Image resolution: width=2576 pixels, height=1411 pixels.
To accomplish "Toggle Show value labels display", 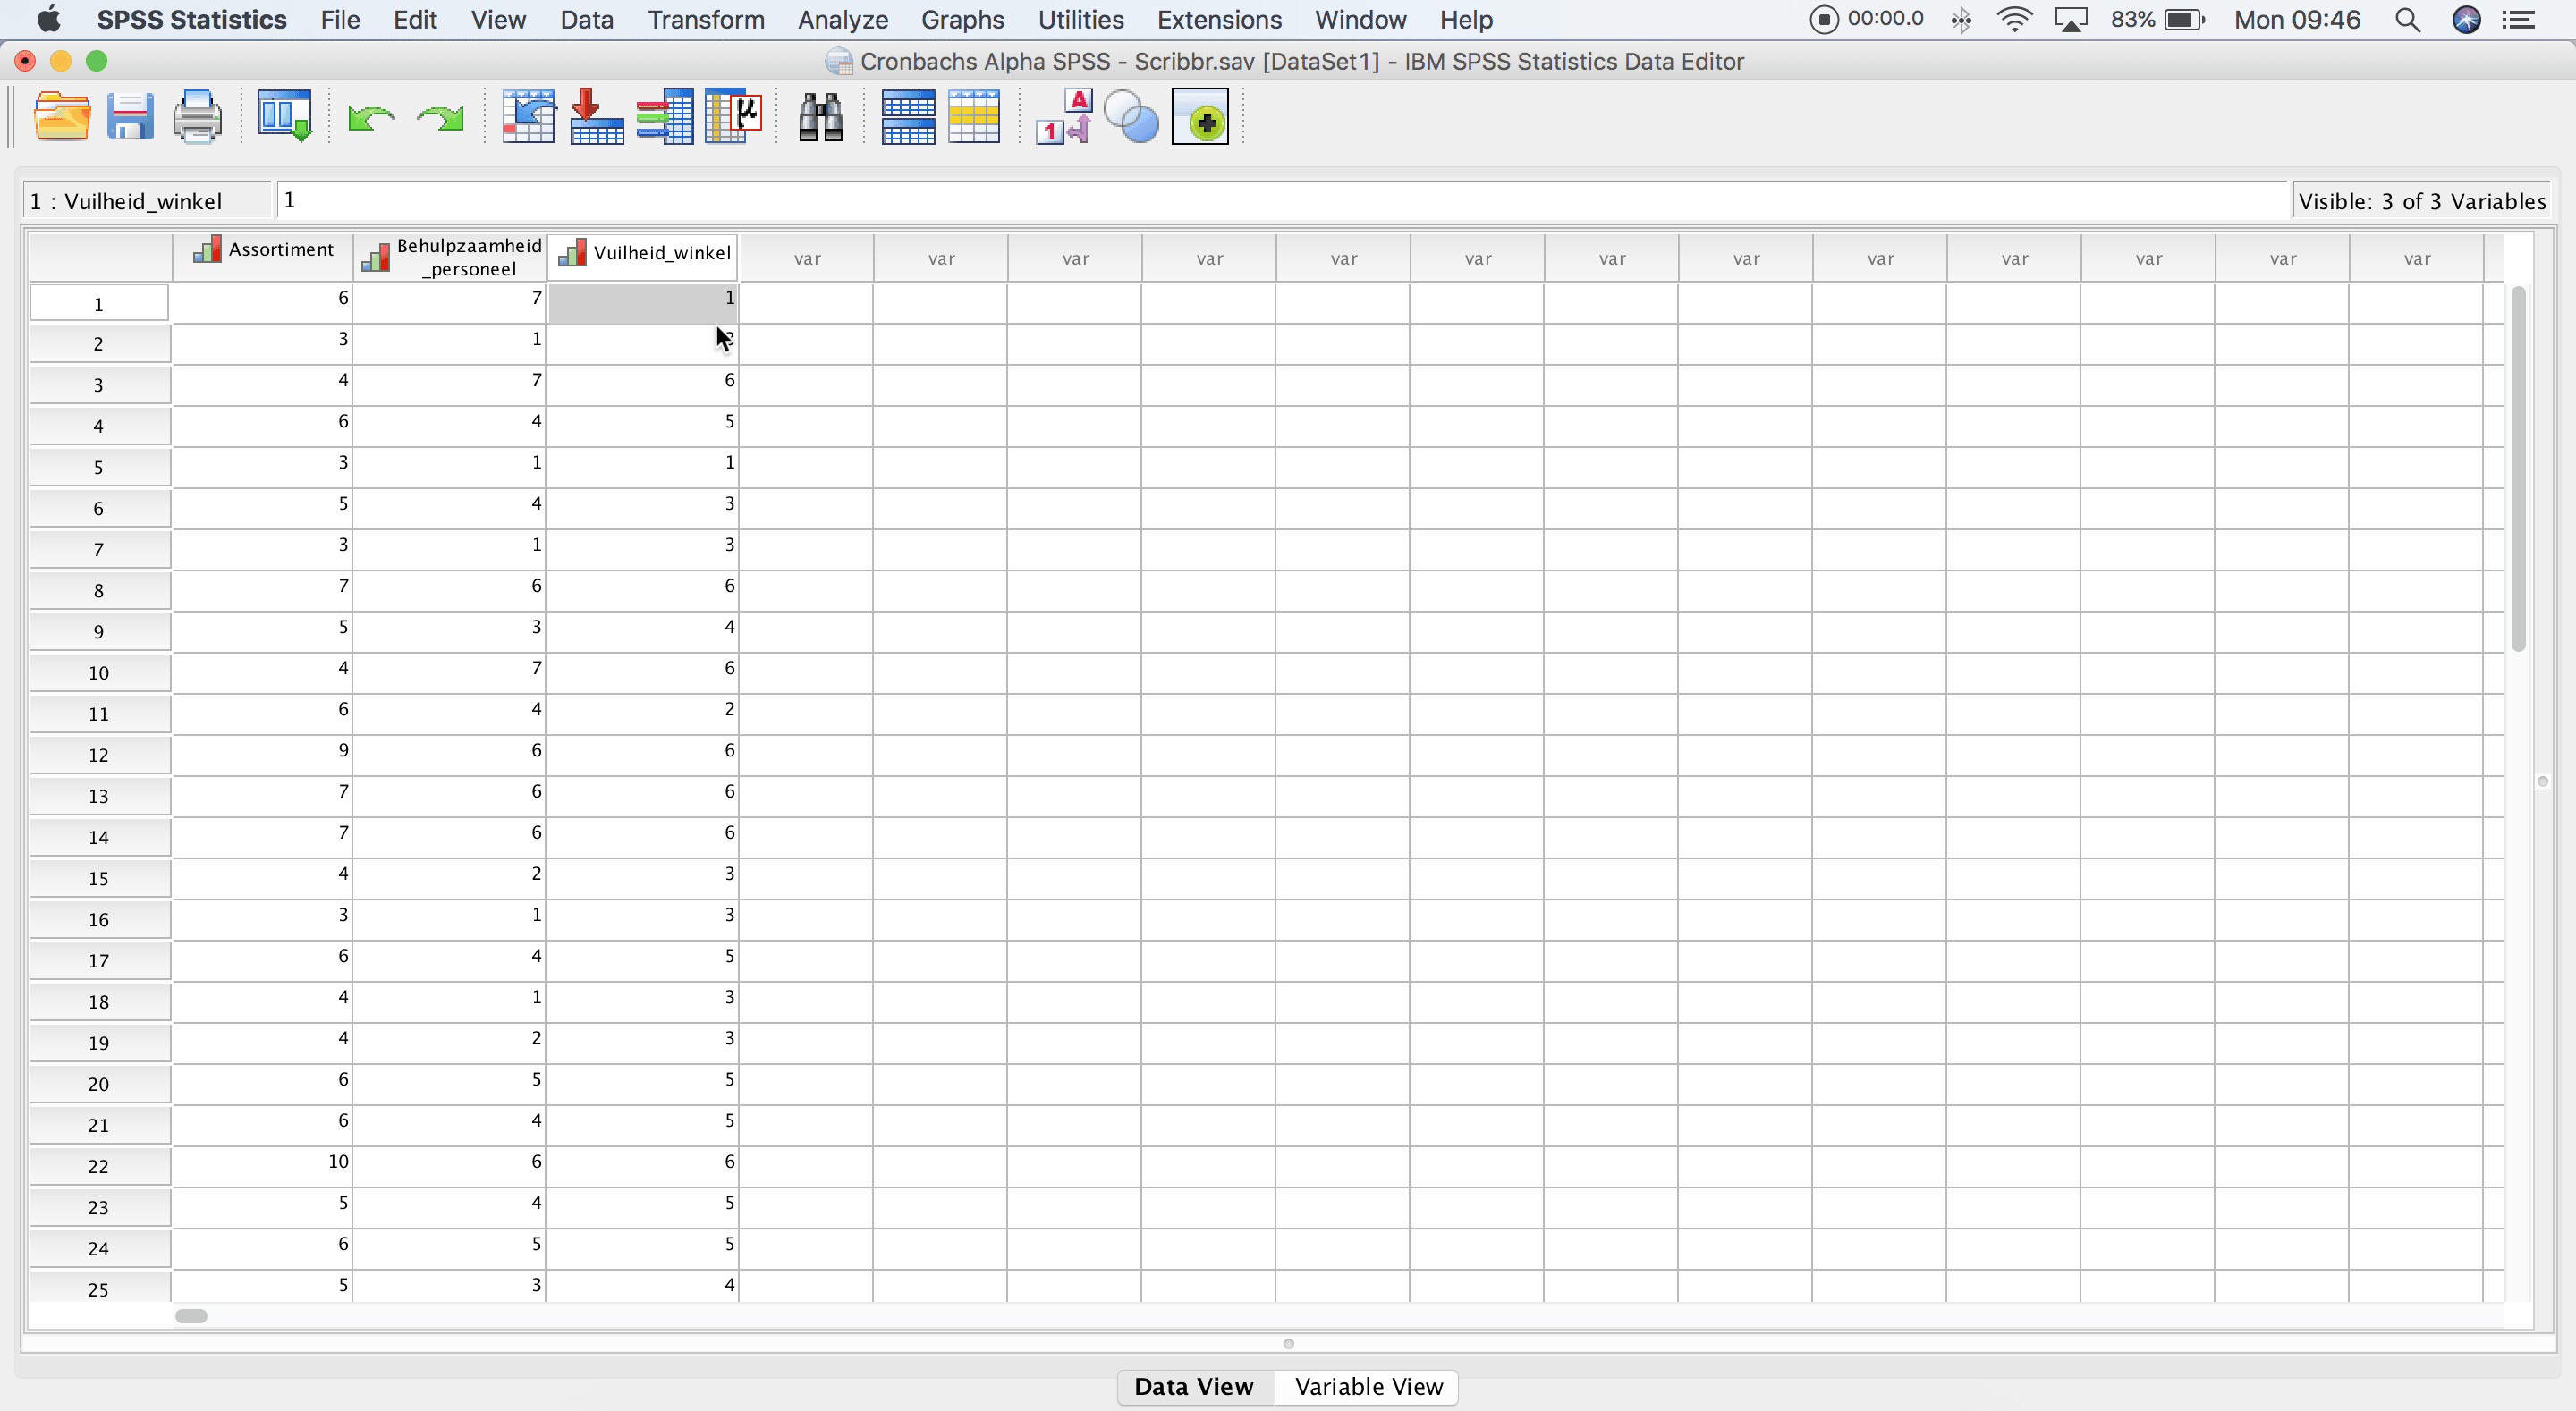I will tap(1063, 116).
